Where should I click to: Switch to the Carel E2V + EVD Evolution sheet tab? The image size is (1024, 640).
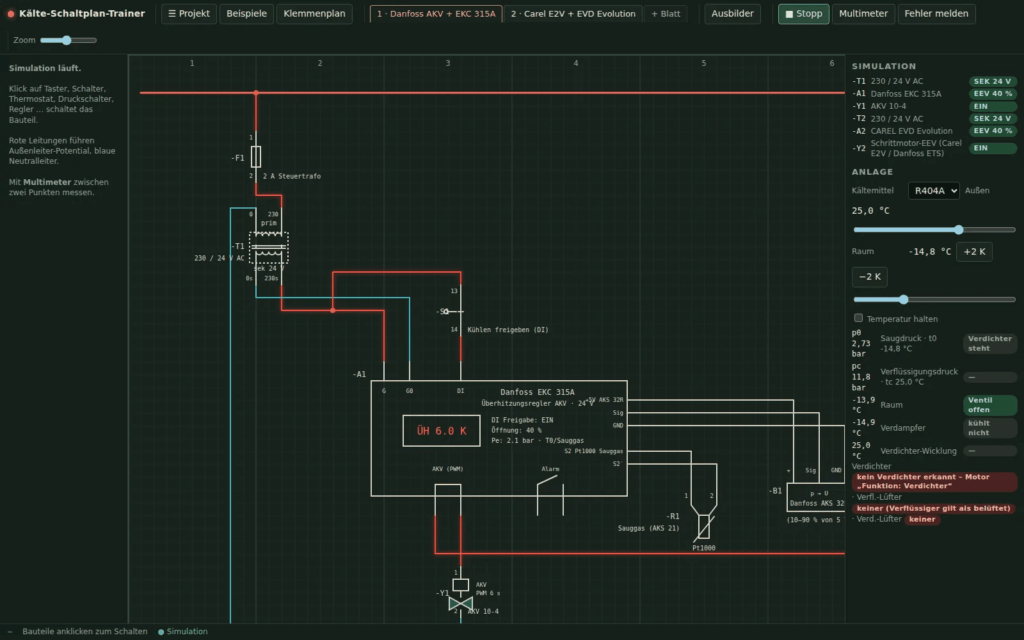[573, 14]
